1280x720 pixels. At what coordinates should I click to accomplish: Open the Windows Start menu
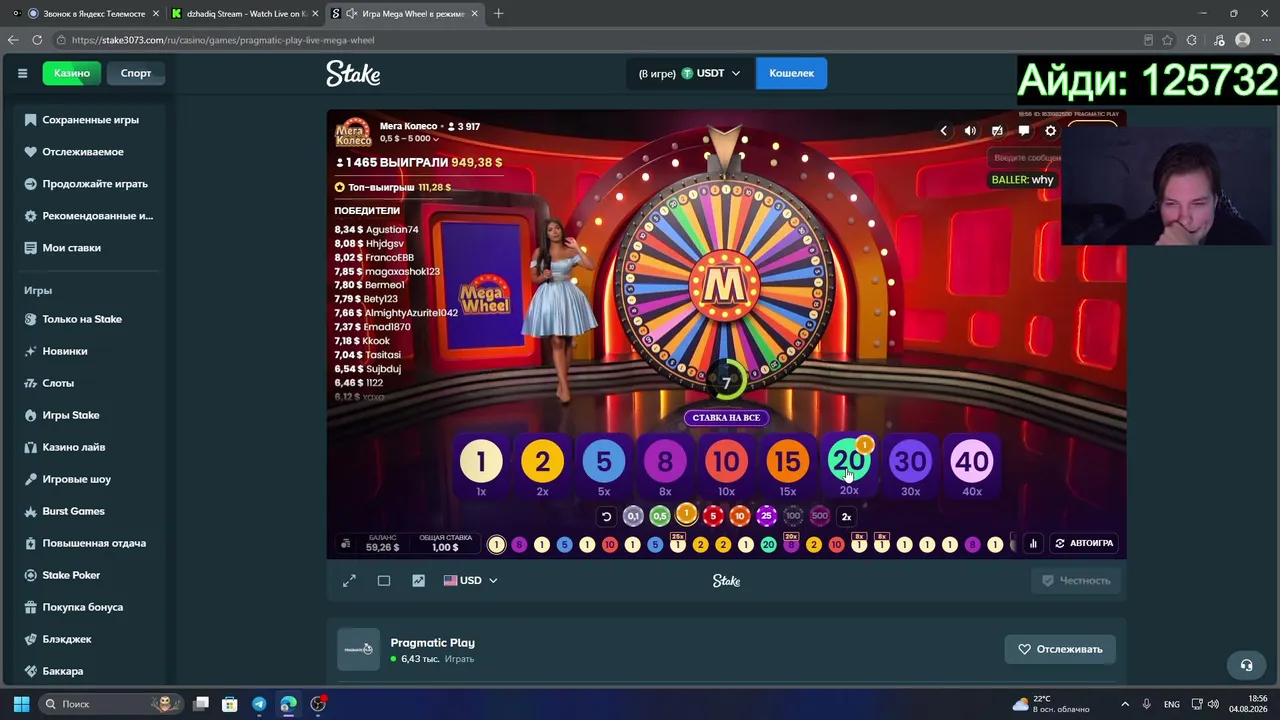[x=21, y=704]
